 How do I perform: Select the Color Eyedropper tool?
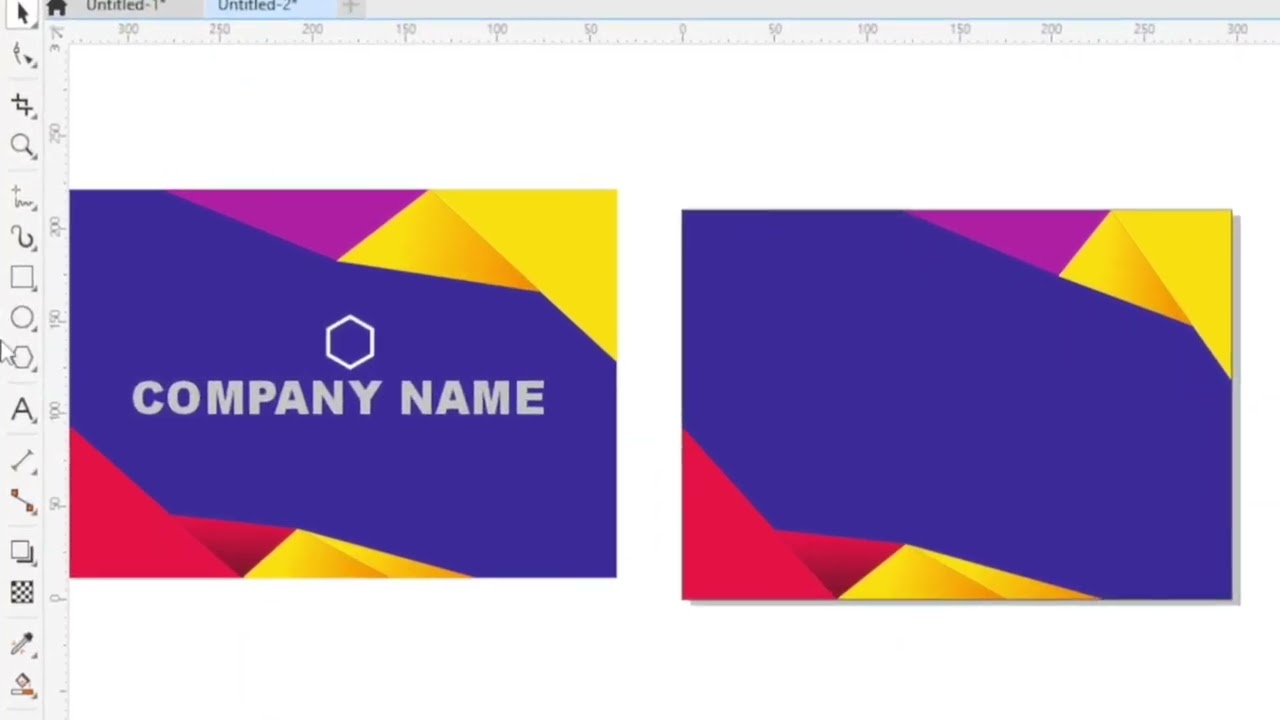tap(22, 644)
